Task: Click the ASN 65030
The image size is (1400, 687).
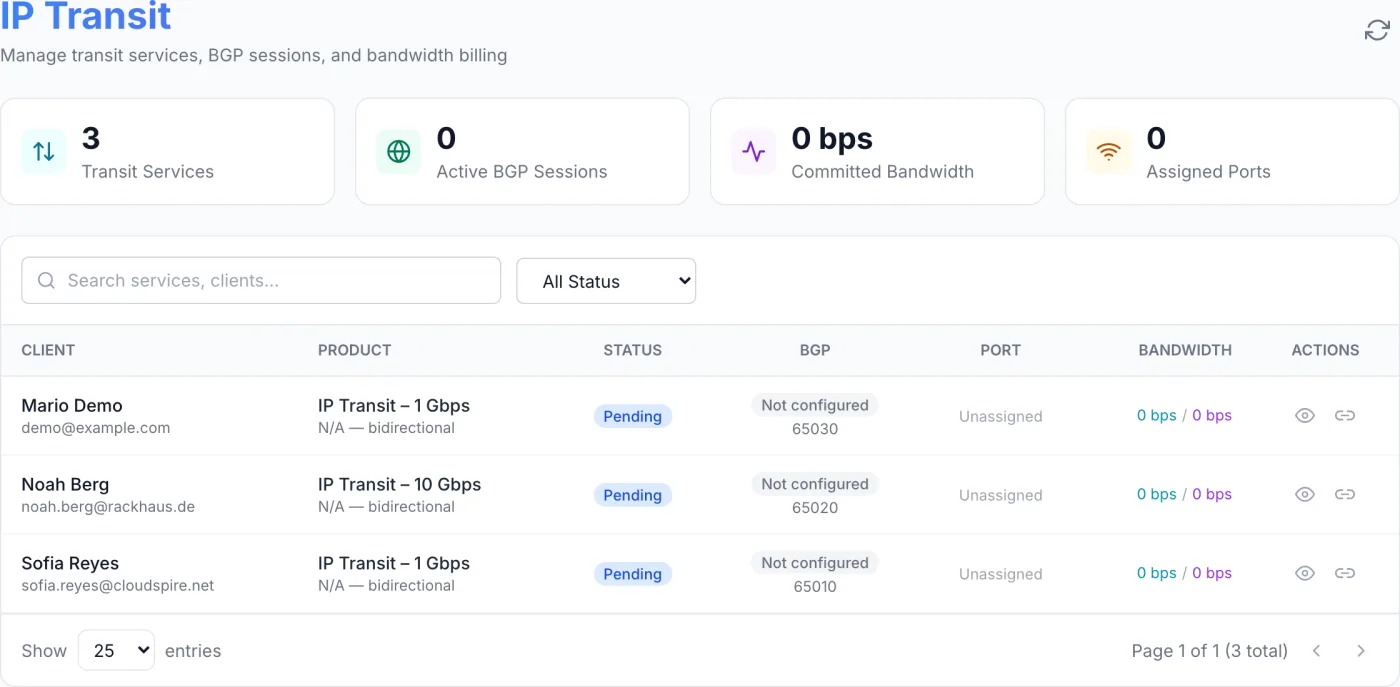Action: click(815, 429)
